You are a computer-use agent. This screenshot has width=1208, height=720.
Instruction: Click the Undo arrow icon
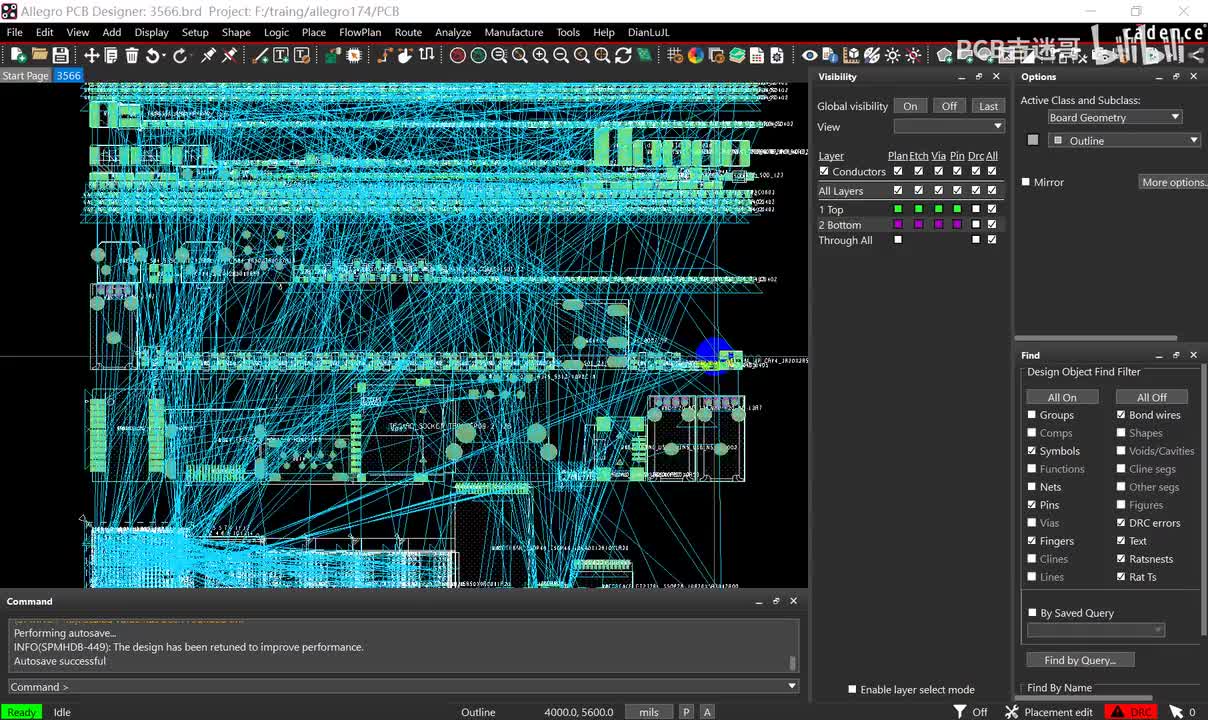coord(153,56)
